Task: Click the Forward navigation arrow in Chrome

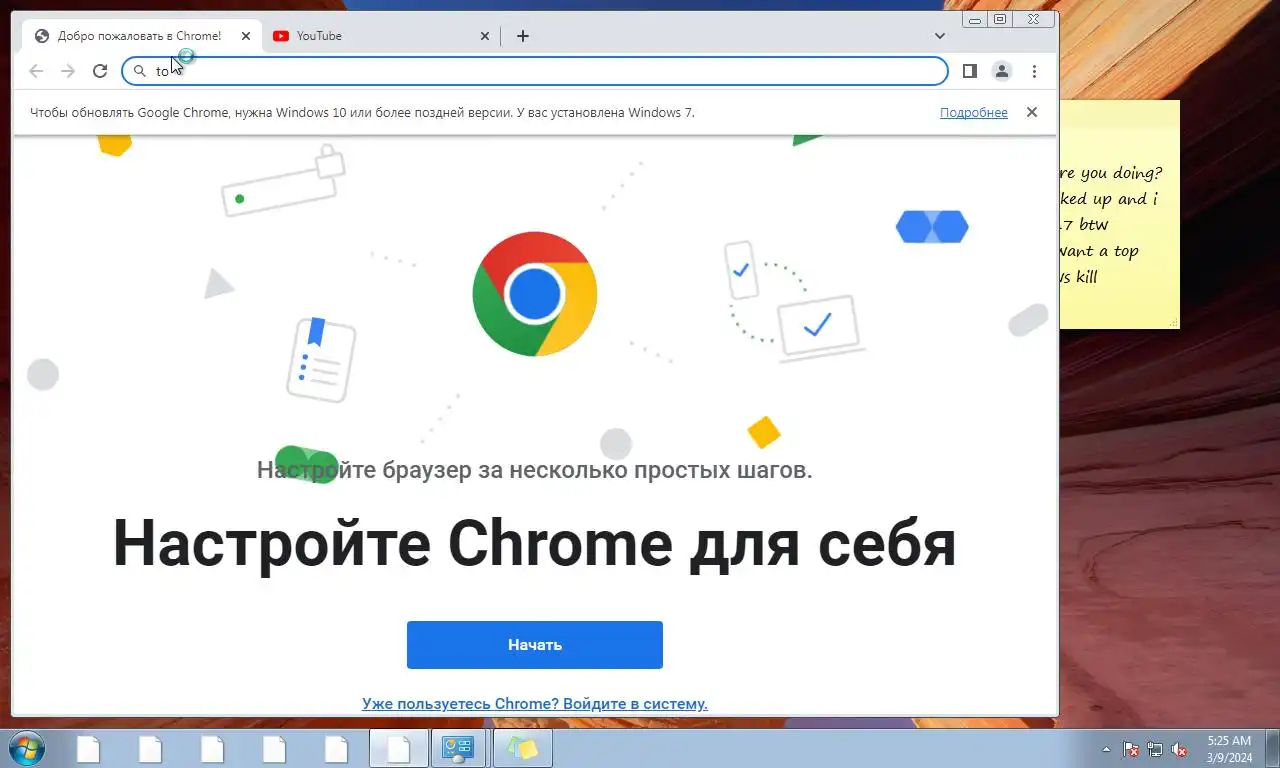Action: 68,71
